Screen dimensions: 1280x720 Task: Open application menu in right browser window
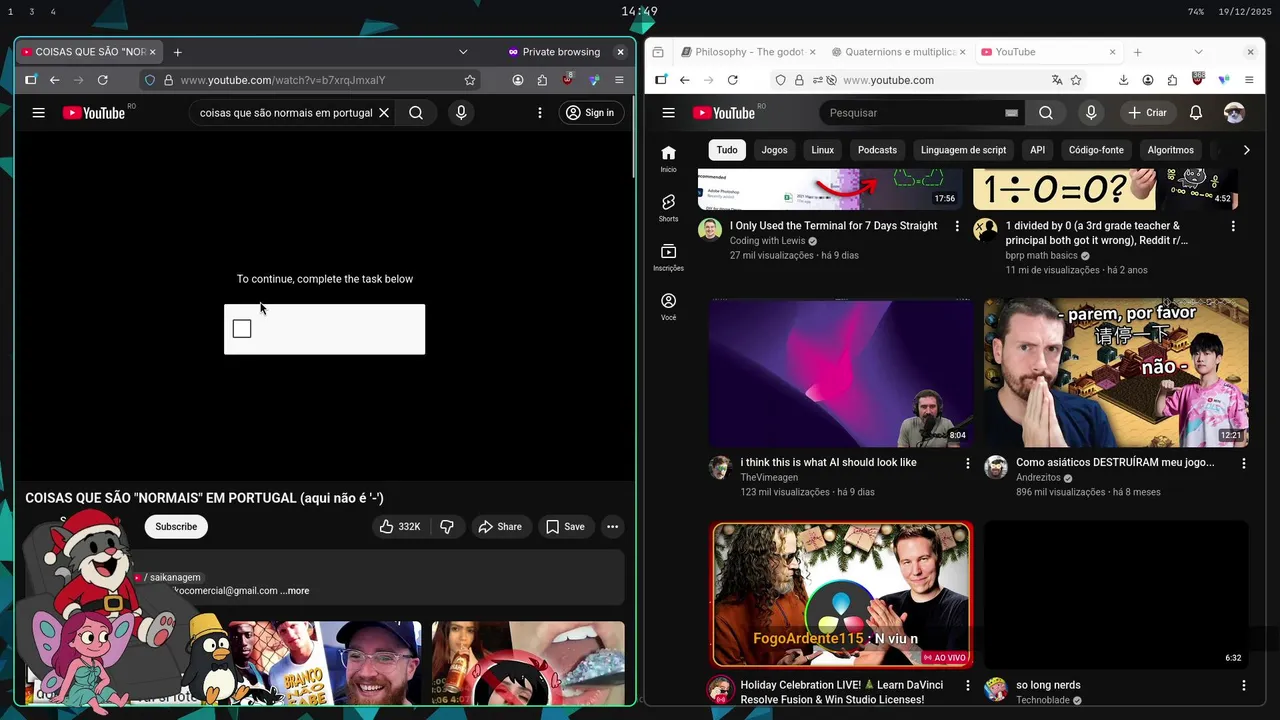click(1249, 80)
